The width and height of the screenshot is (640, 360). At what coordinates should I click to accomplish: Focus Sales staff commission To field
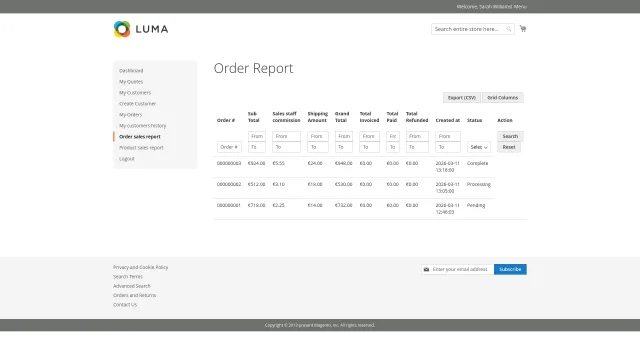click(x=287, y=147)
